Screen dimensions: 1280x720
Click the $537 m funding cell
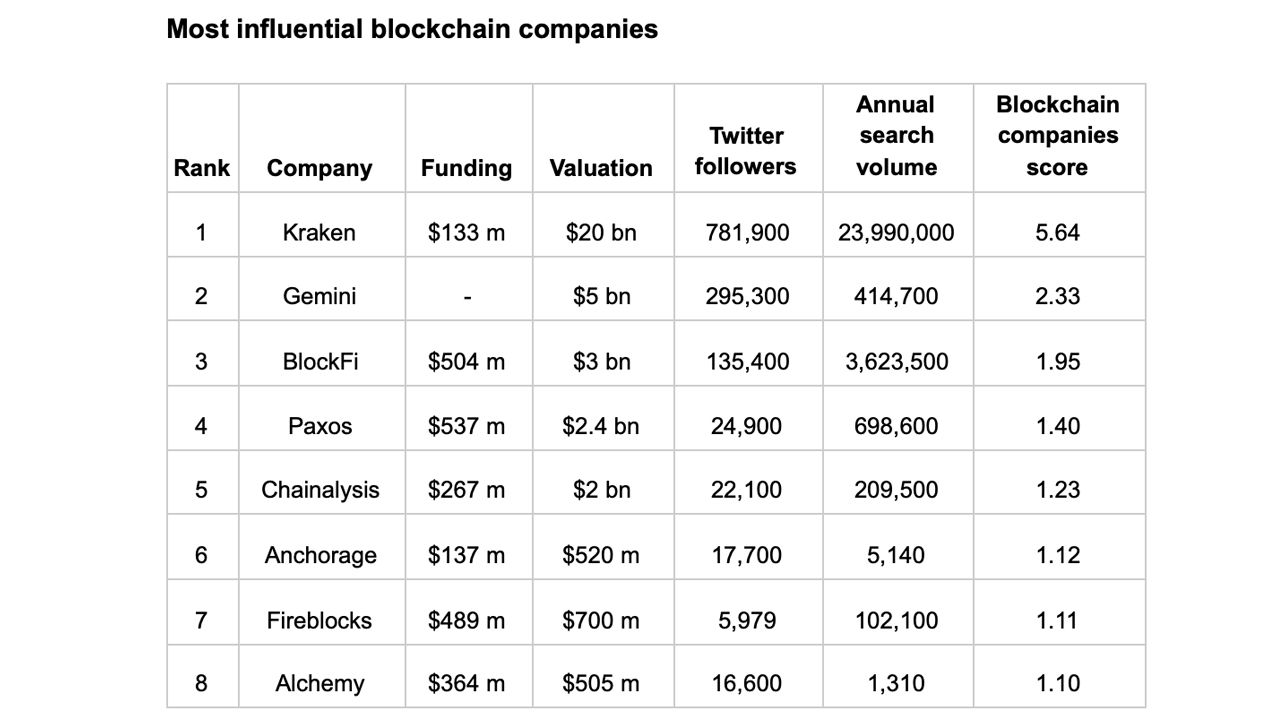(466, 426)
